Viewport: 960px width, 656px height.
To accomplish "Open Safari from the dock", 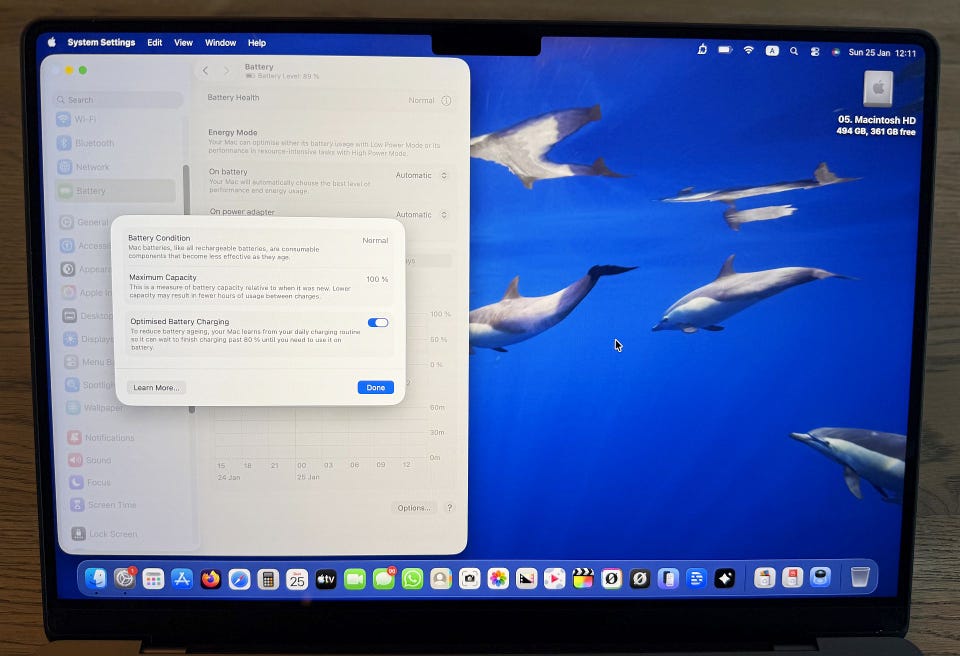I will click(x=239, y=579).
